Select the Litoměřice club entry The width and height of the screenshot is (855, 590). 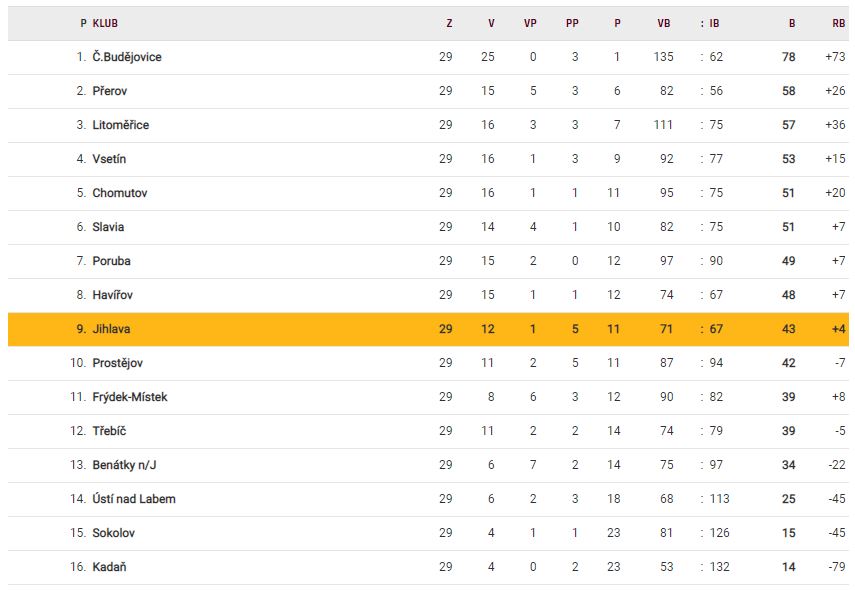[x=121, y=125]
